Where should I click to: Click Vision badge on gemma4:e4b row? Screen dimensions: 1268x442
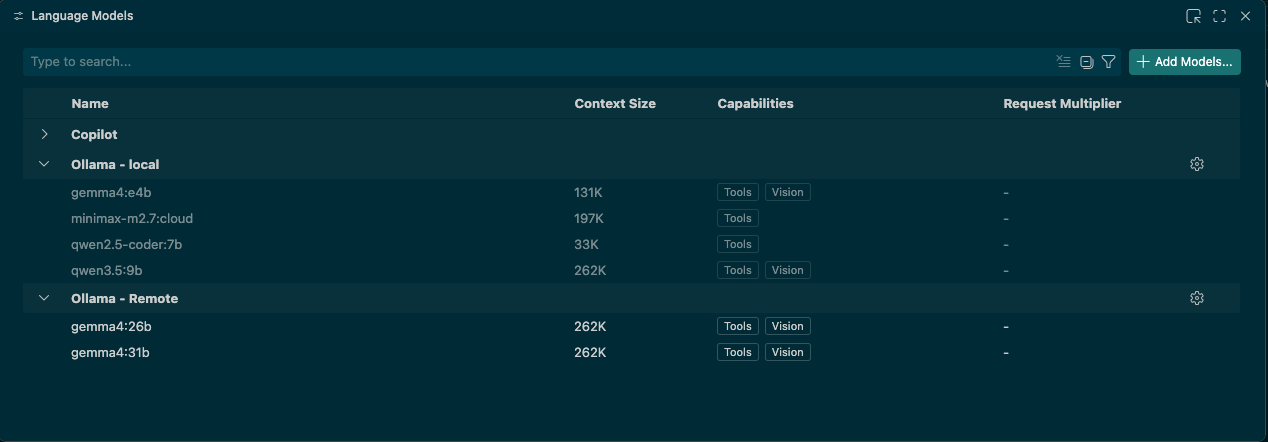(788, 192)
